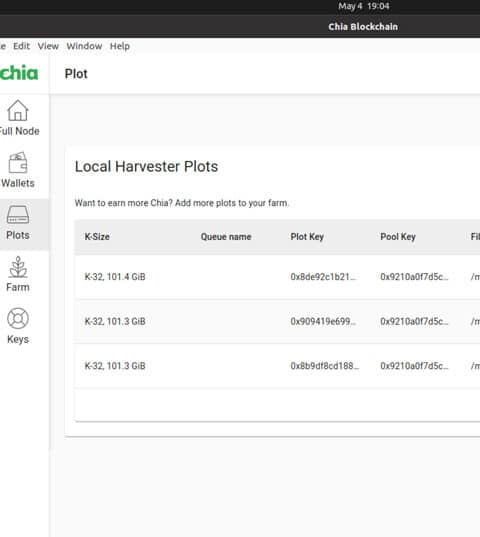480x537 pixels.
Task: Open the Help menu
Action: (120, 46)
